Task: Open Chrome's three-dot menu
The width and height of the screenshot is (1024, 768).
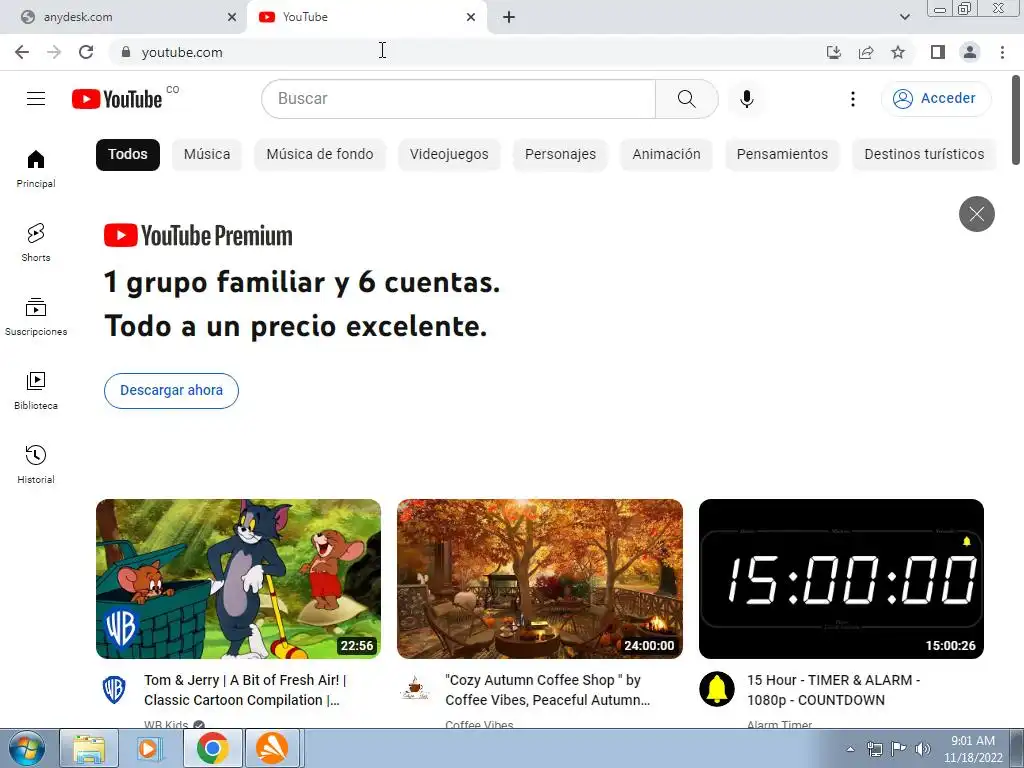Action: 1002,52
